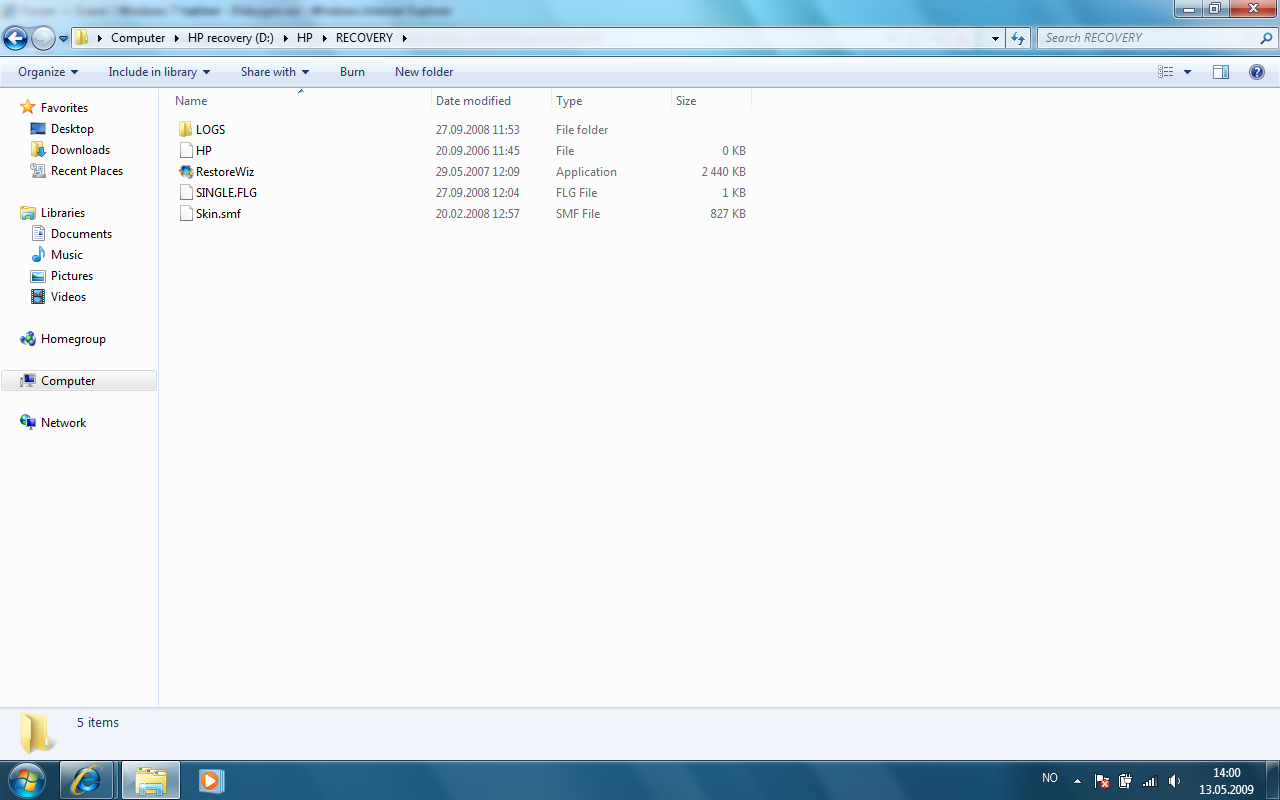Screen dimensions: 1280x800
Task: Select the Skin.smf file icon
Action: (x=185, y=214)
